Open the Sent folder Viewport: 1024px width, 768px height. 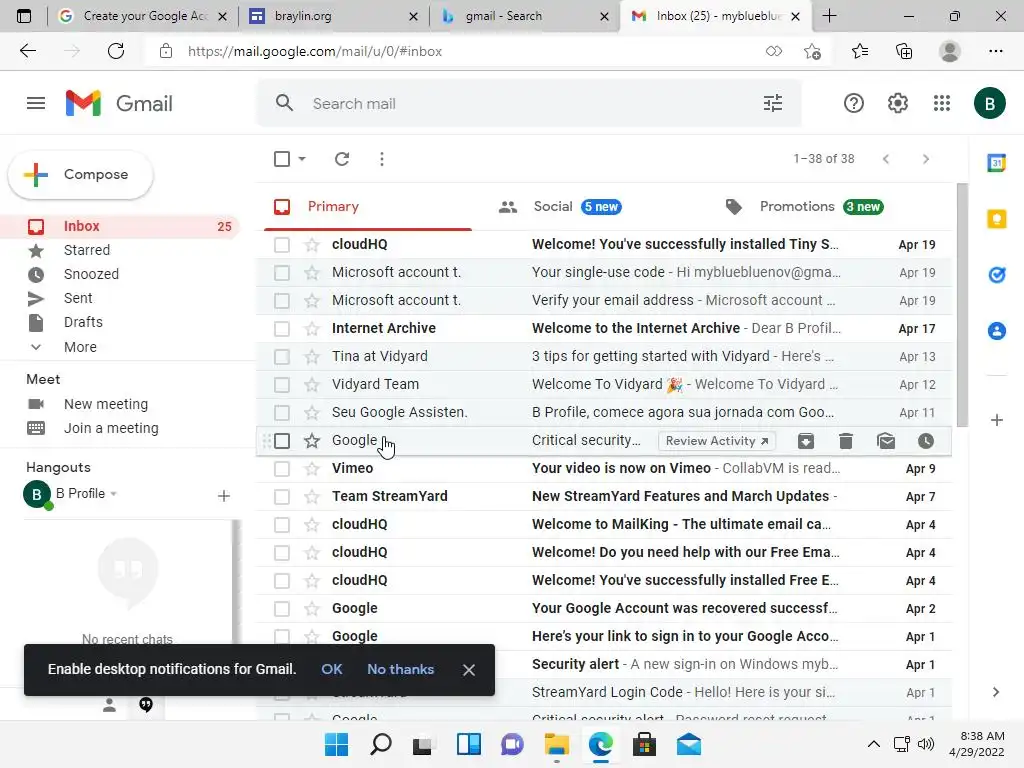78,298
